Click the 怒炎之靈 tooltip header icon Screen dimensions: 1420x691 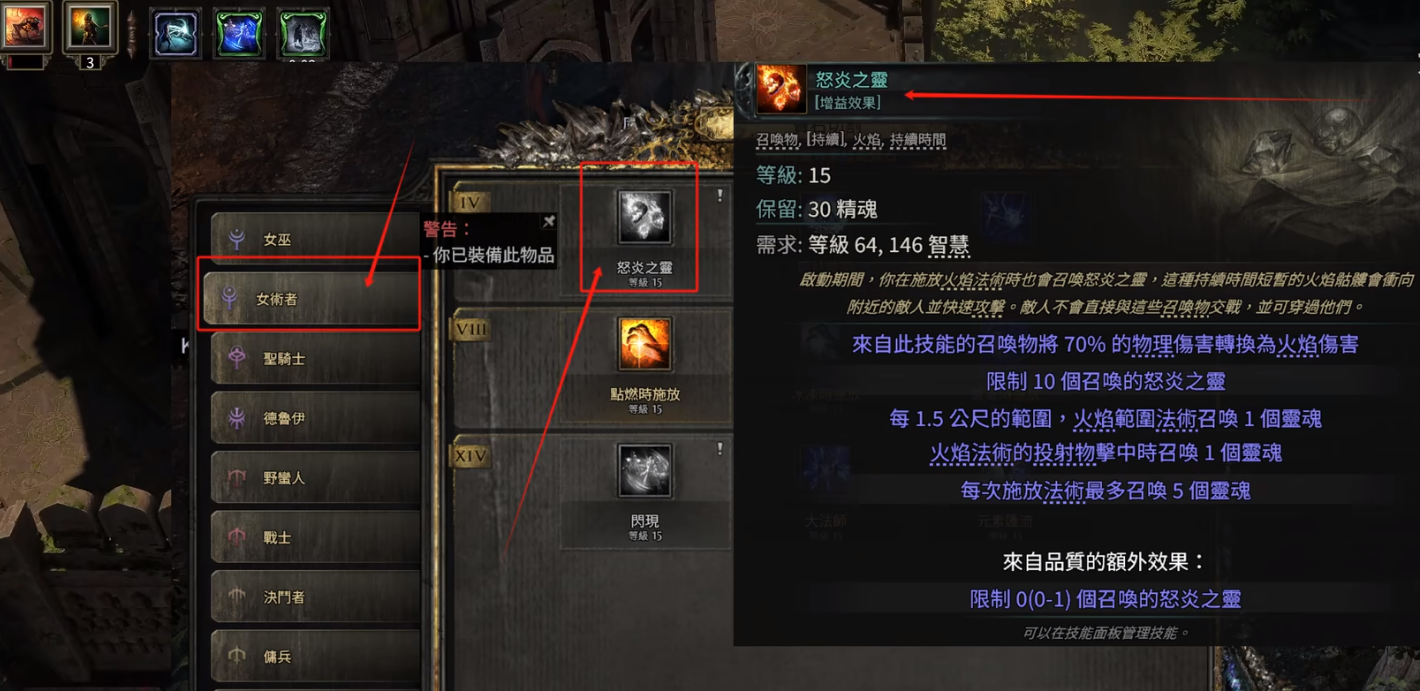pos(780,89)
